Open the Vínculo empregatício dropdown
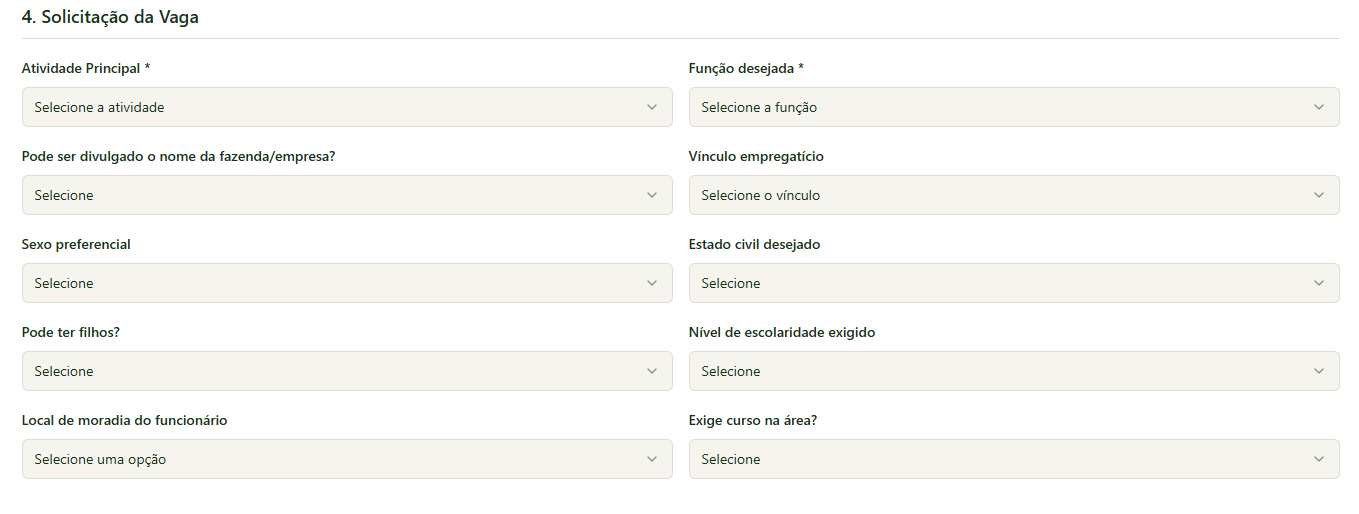Viewport: 1359px width, 514px height. pos(1014,195)
